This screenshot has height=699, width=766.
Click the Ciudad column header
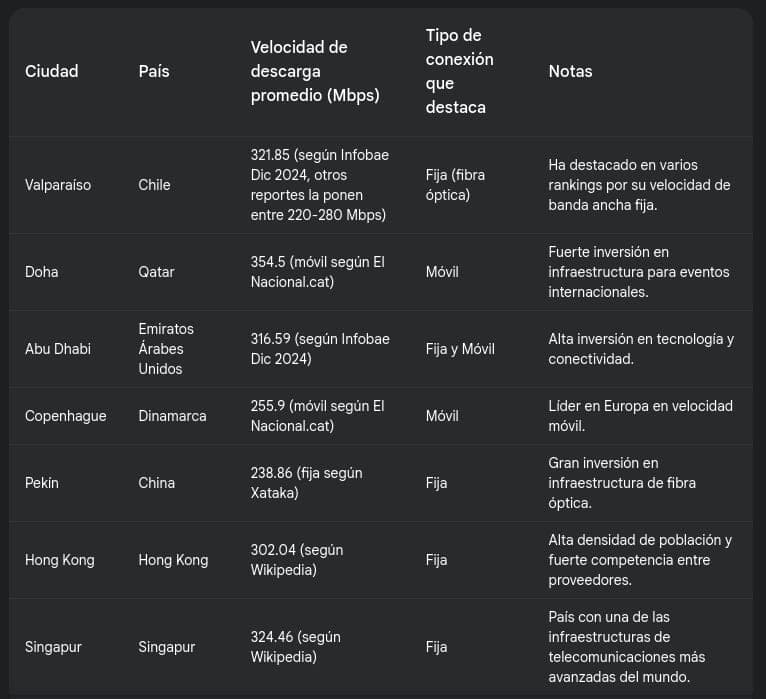pyautogui.click(x=51, y=71)
